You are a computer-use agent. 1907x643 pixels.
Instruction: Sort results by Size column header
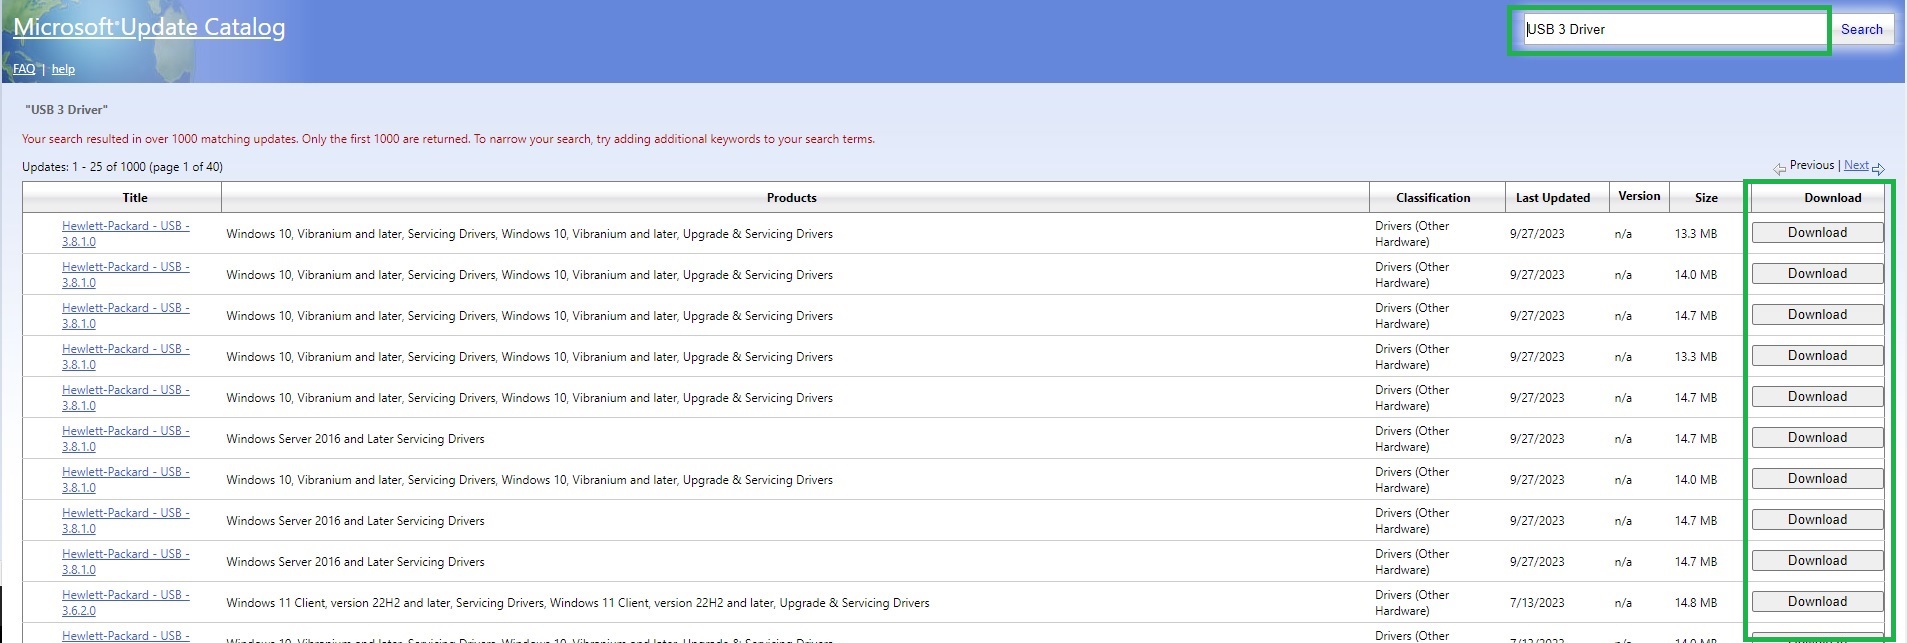pos(1706,198)
